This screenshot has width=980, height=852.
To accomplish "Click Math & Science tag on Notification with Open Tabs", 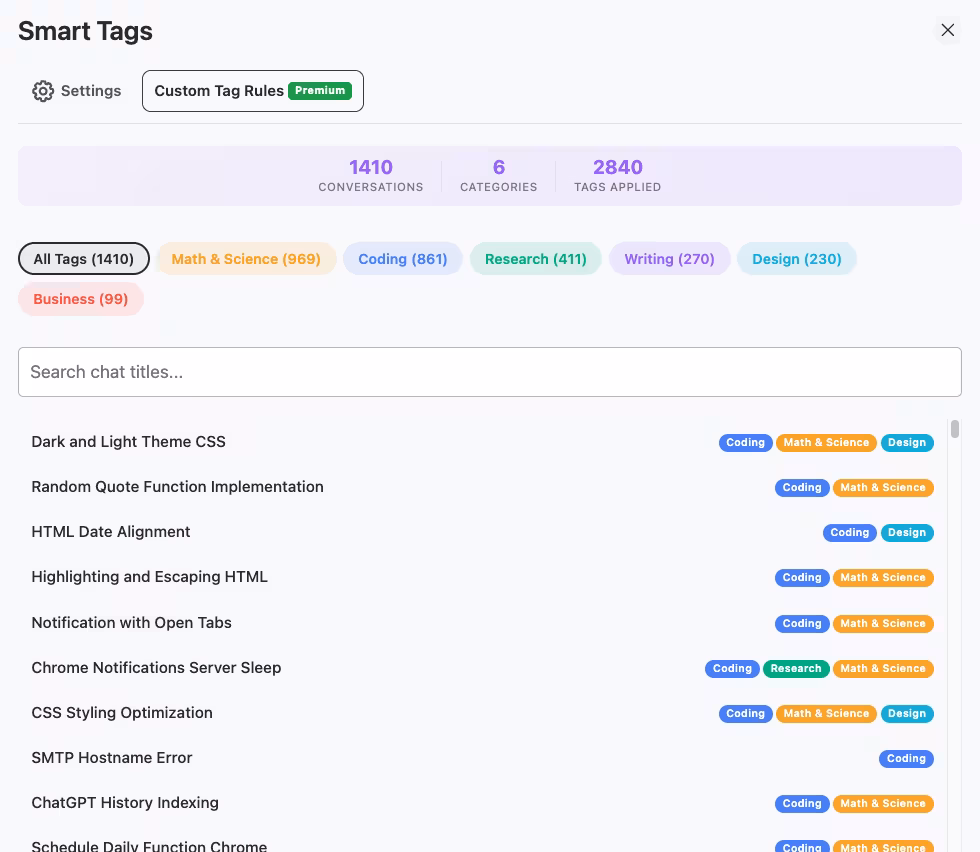I will [883, 623].
